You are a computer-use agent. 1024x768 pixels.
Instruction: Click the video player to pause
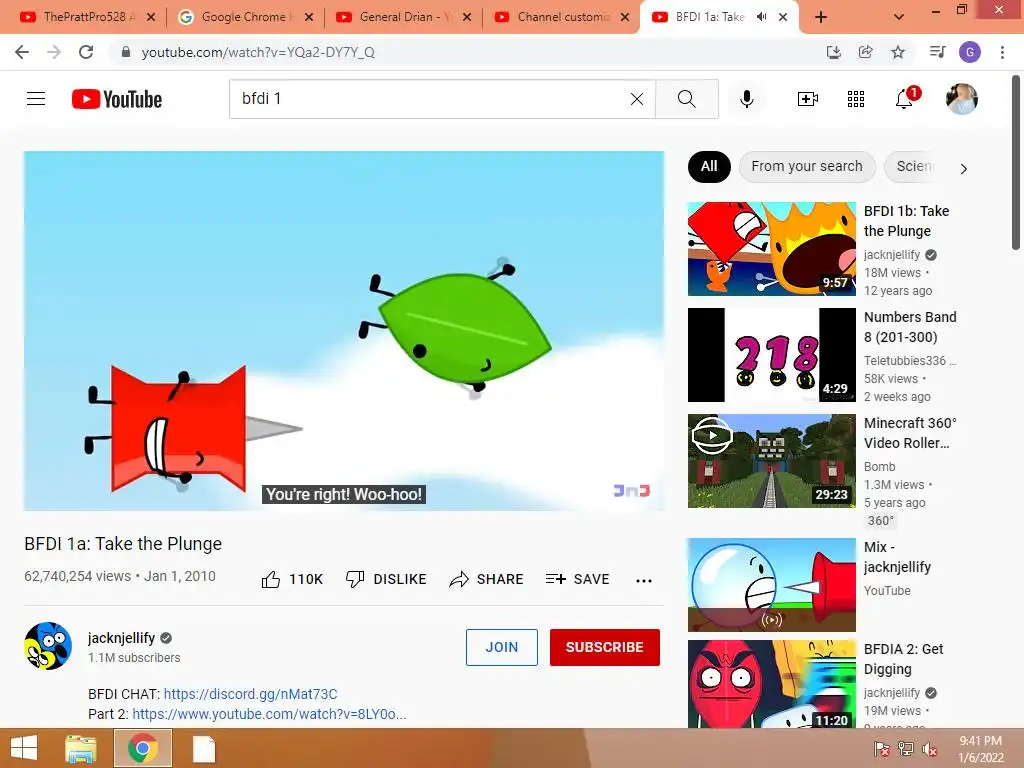click(x=344, y=330)
